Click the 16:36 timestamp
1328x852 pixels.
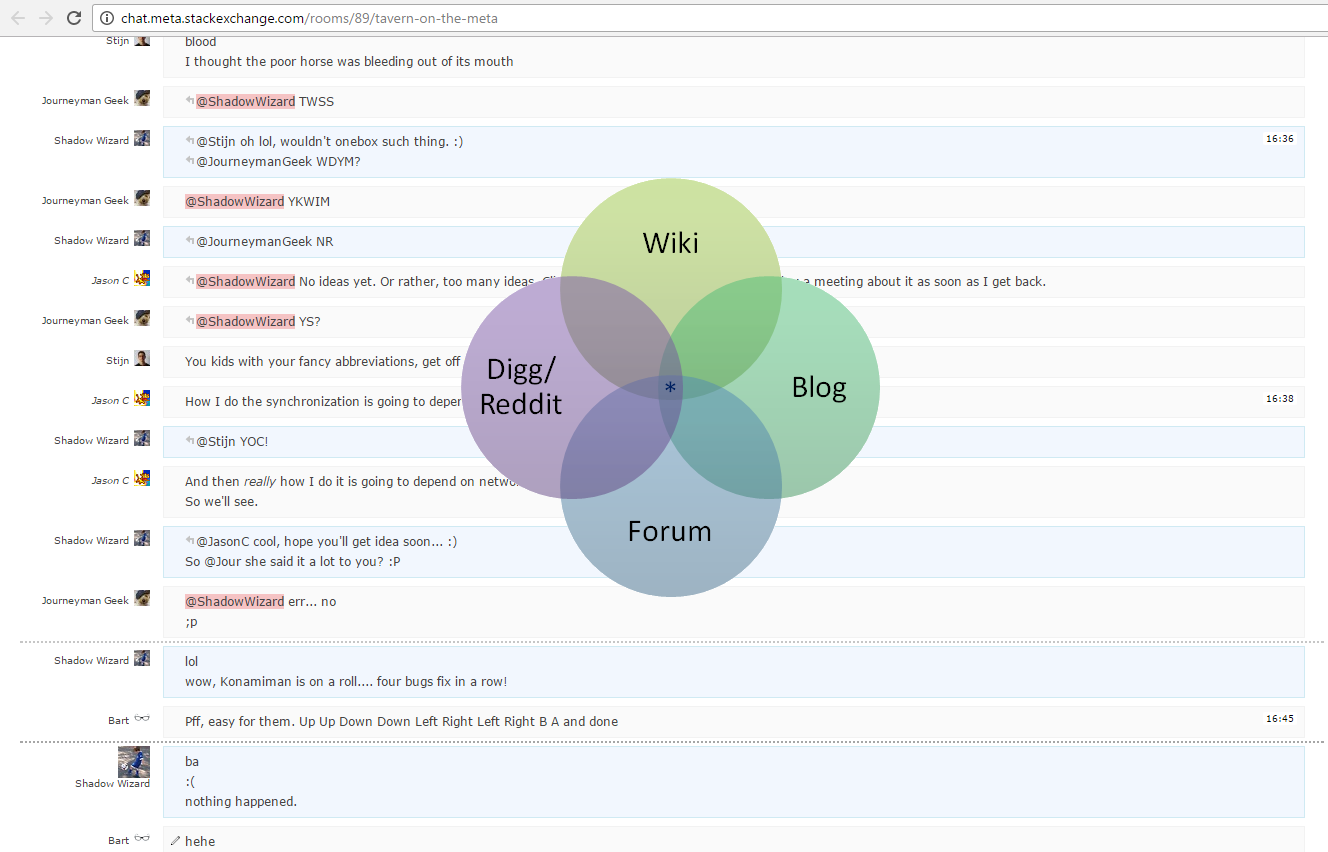coord(1279,139)
